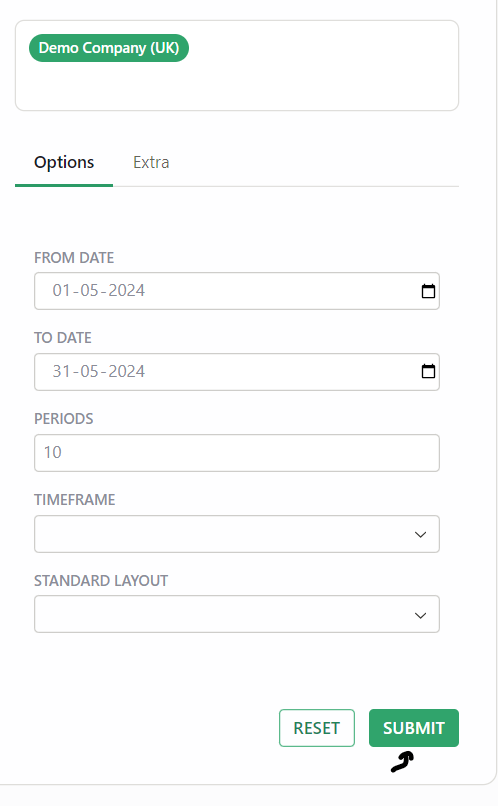Focus the Periods input showing 10
The height and width of the screenshot is (806, 498).
[x=237, y=453]
